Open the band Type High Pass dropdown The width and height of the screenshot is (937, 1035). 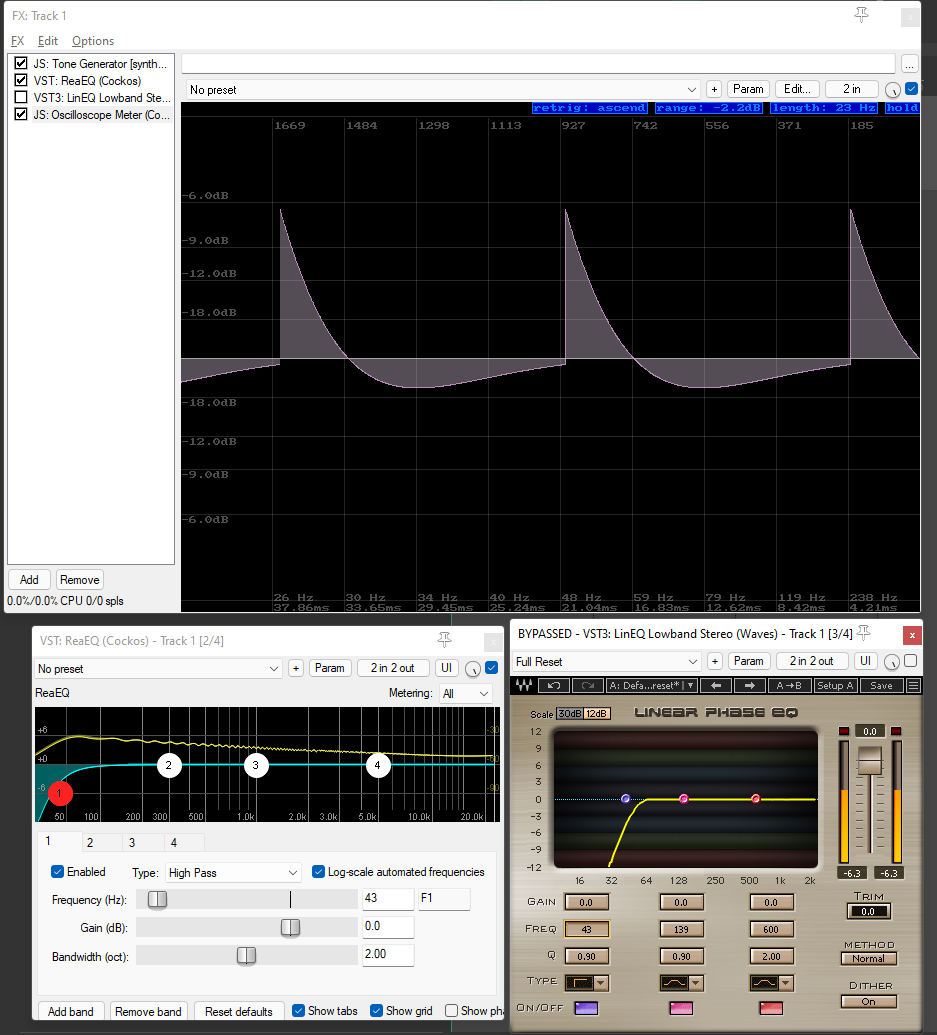tap(232, 873)
